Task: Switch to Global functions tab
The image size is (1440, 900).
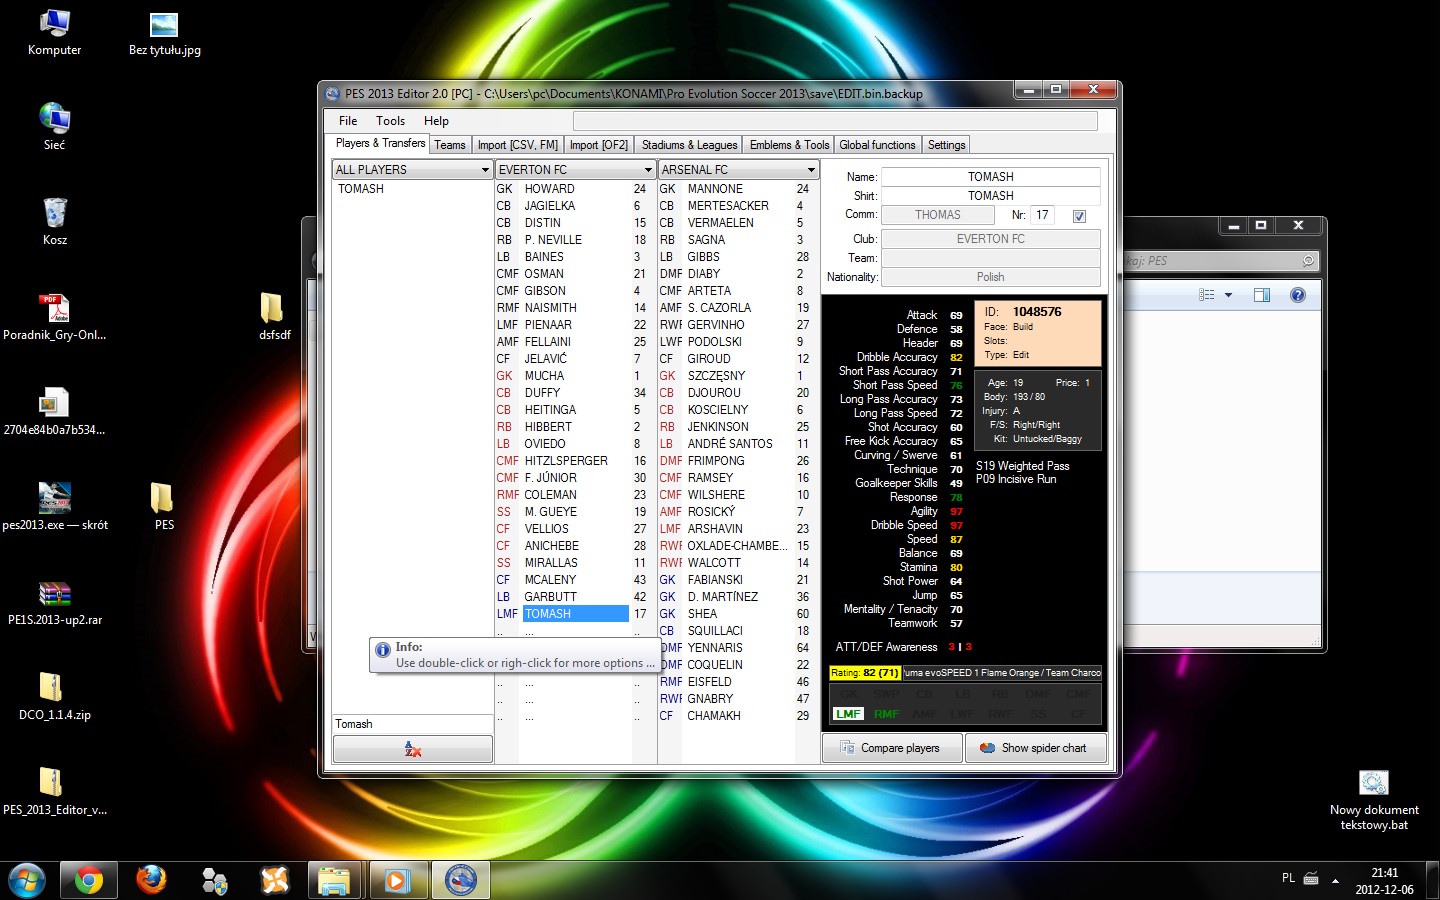Action: click(877, 145)
